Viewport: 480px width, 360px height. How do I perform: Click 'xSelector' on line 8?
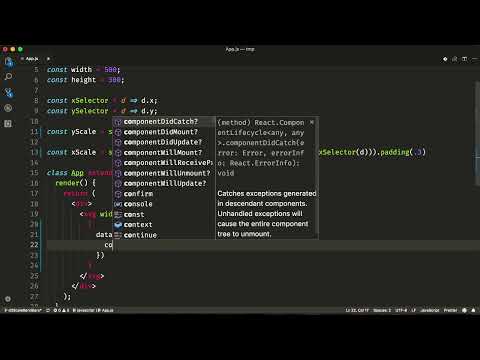(90, 101)
